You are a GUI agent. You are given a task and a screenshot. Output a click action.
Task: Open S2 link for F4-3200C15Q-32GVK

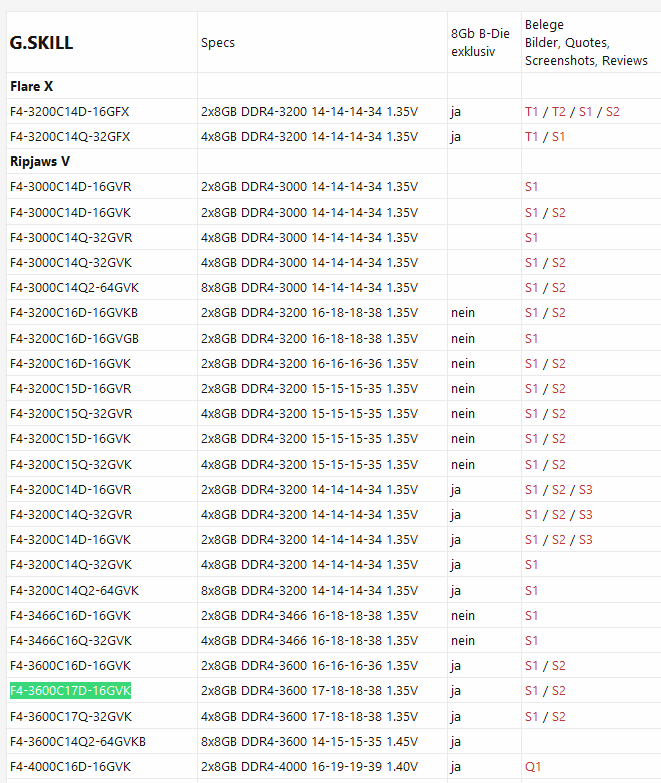pos(558,464)
